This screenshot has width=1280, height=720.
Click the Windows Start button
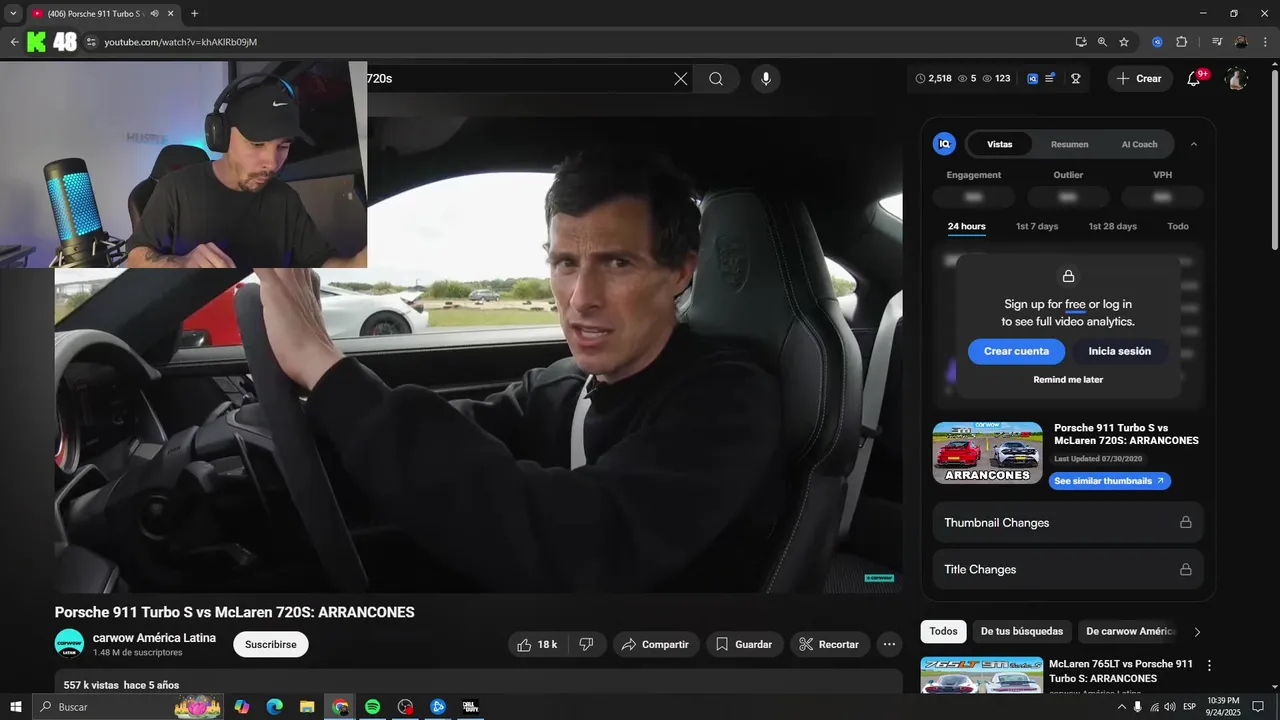15,707
